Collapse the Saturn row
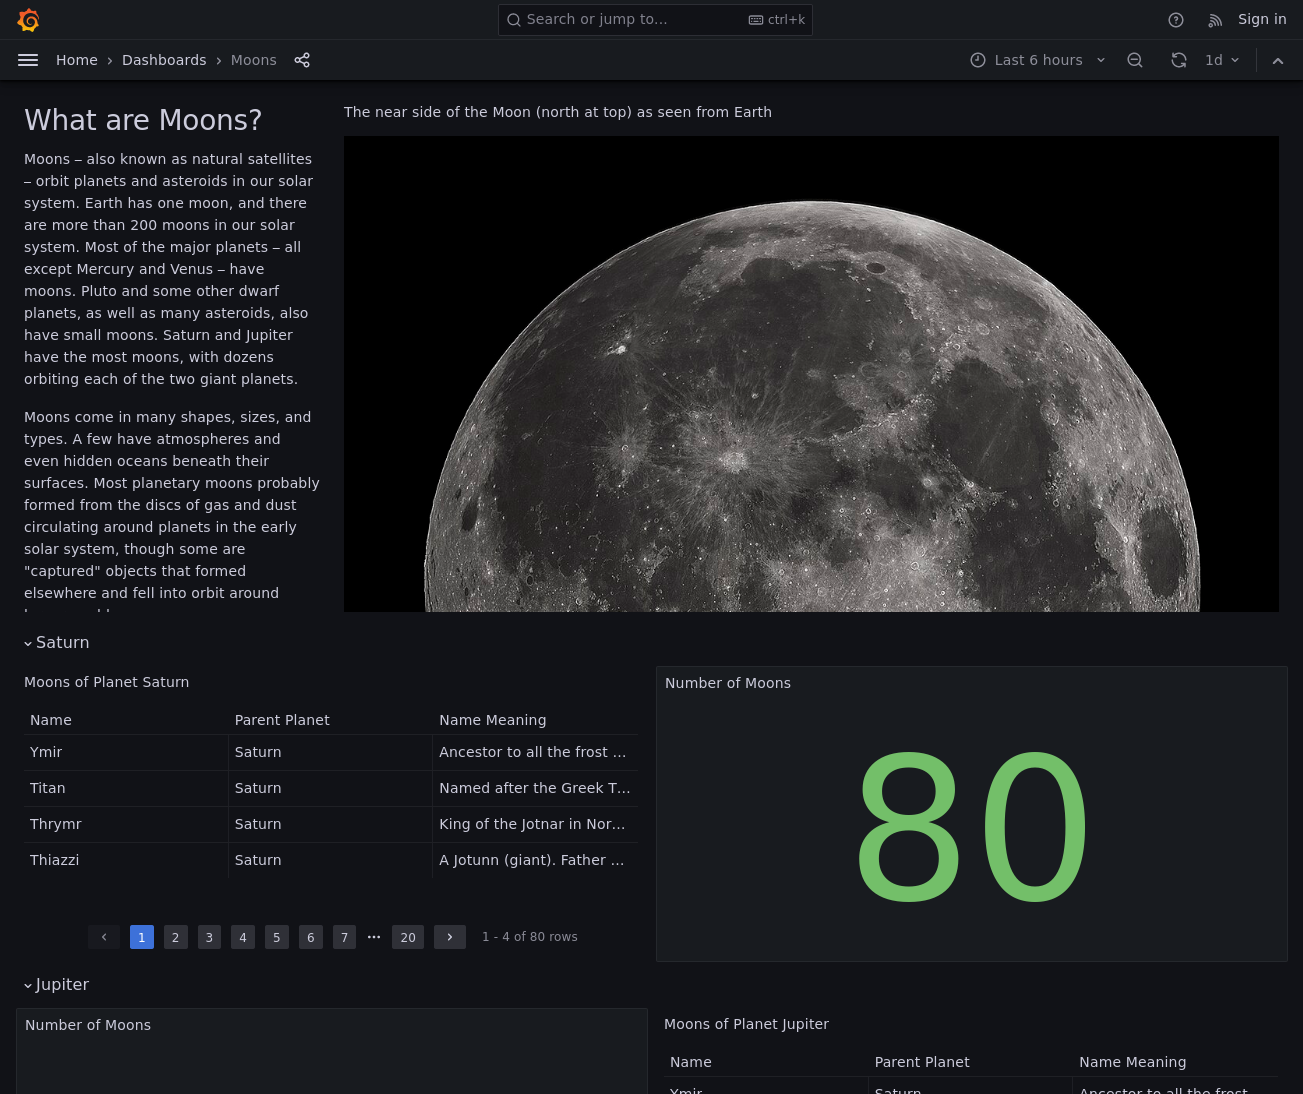The image size is (1303, 1094). pyautogui.click(x=57, y=643)
